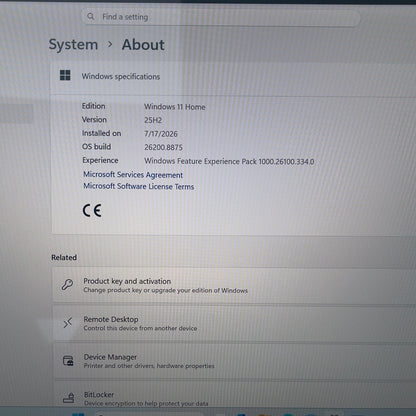This screenshot has height=416, width=416.
Task: Select the highlighted item in the left sidebar
Action: [17, 113]
